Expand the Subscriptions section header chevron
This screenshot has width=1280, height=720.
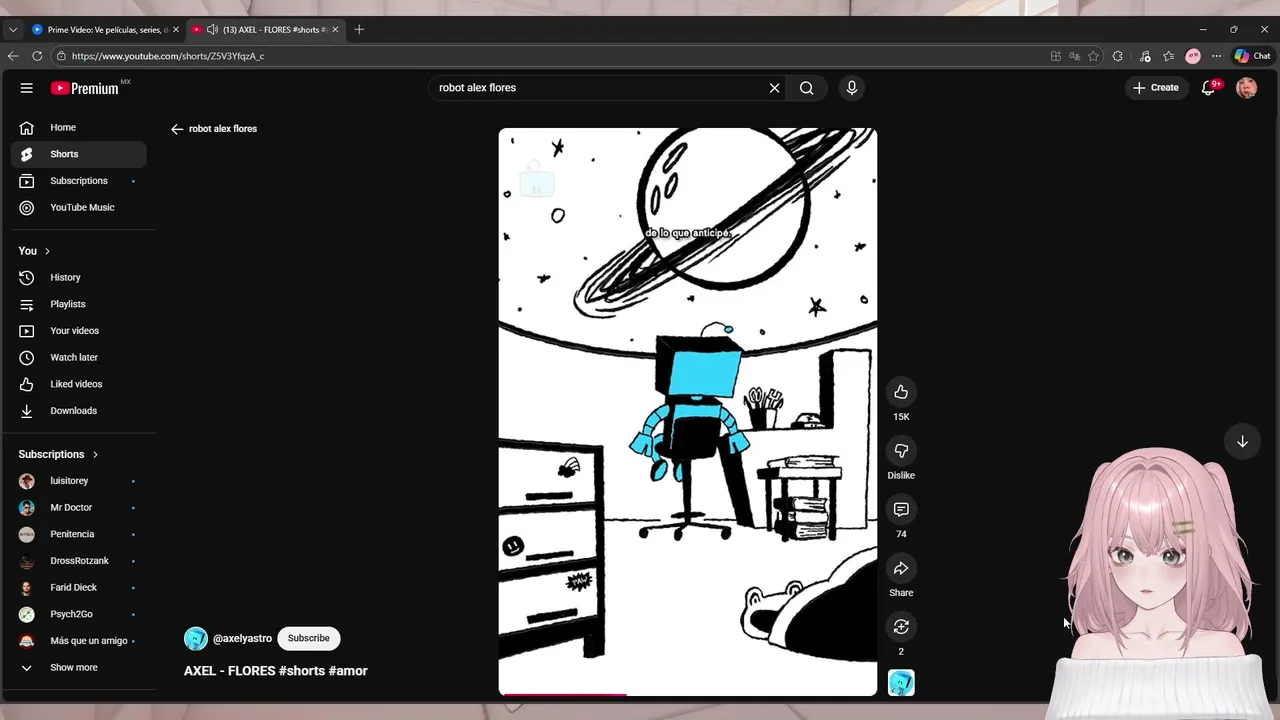[x=95, y=454]
